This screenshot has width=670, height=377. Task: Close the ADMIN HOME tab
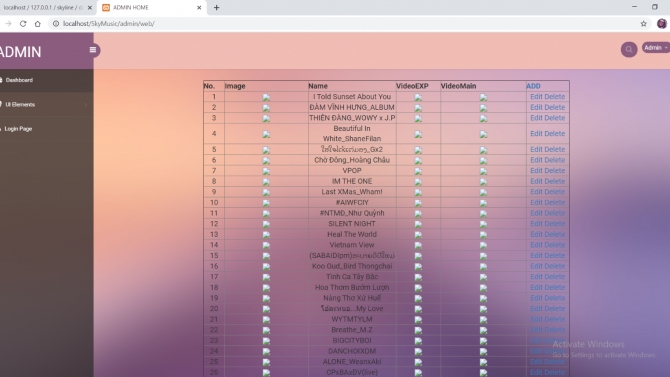click(199, 8)
